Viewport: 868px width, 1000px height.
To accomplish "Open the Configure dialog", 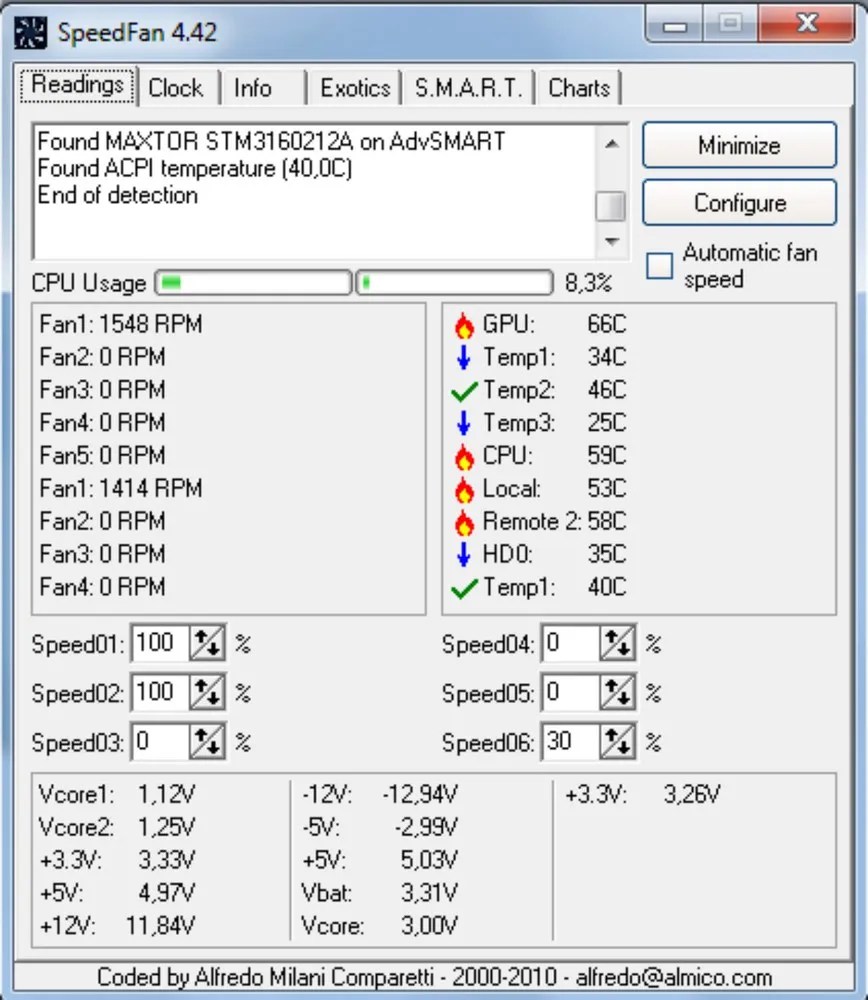I will coord(739,203).
